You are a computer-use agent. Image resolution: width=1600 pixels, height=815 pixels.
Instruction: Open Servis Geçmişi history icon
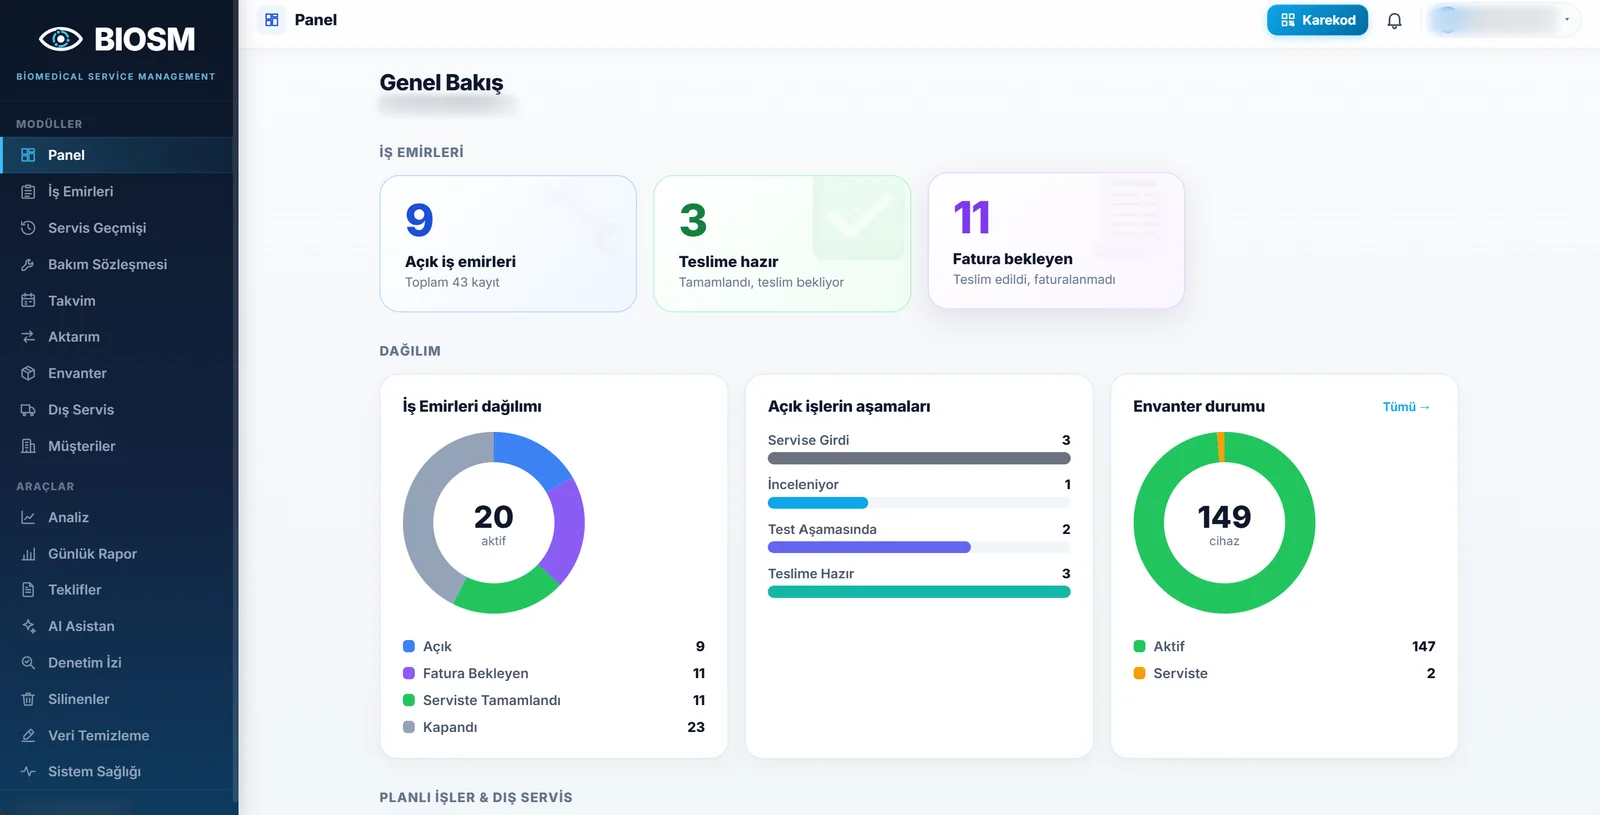tap(28, 228)
